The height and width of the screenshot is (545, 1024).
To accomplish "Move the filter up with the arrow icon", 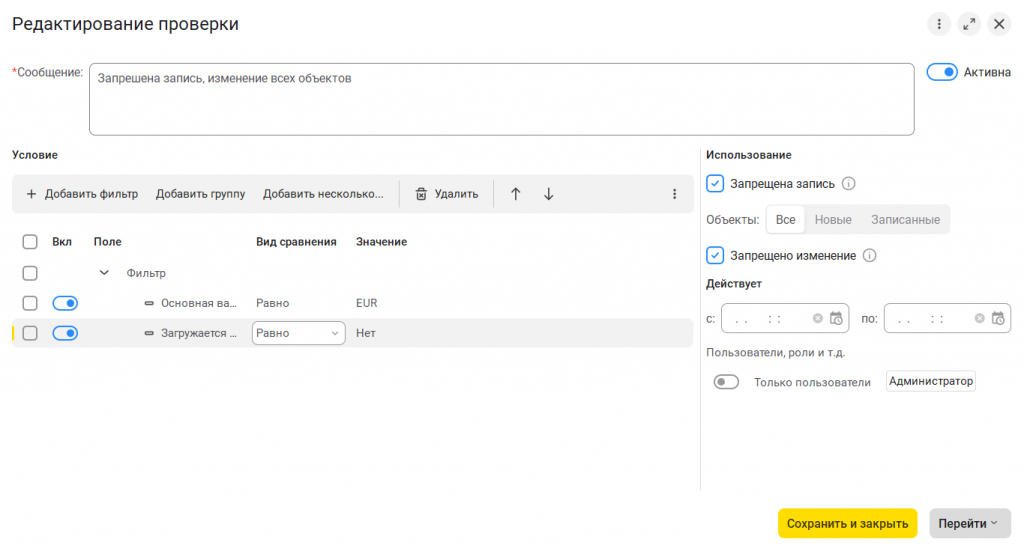I will tap(516, 194).
